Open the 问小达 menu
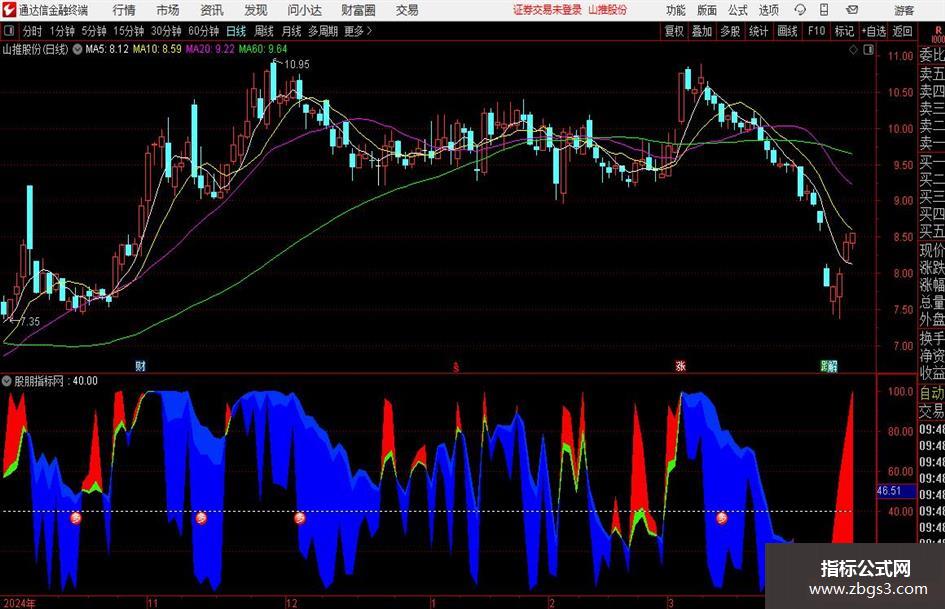945x609 pixels. [305, 10]
